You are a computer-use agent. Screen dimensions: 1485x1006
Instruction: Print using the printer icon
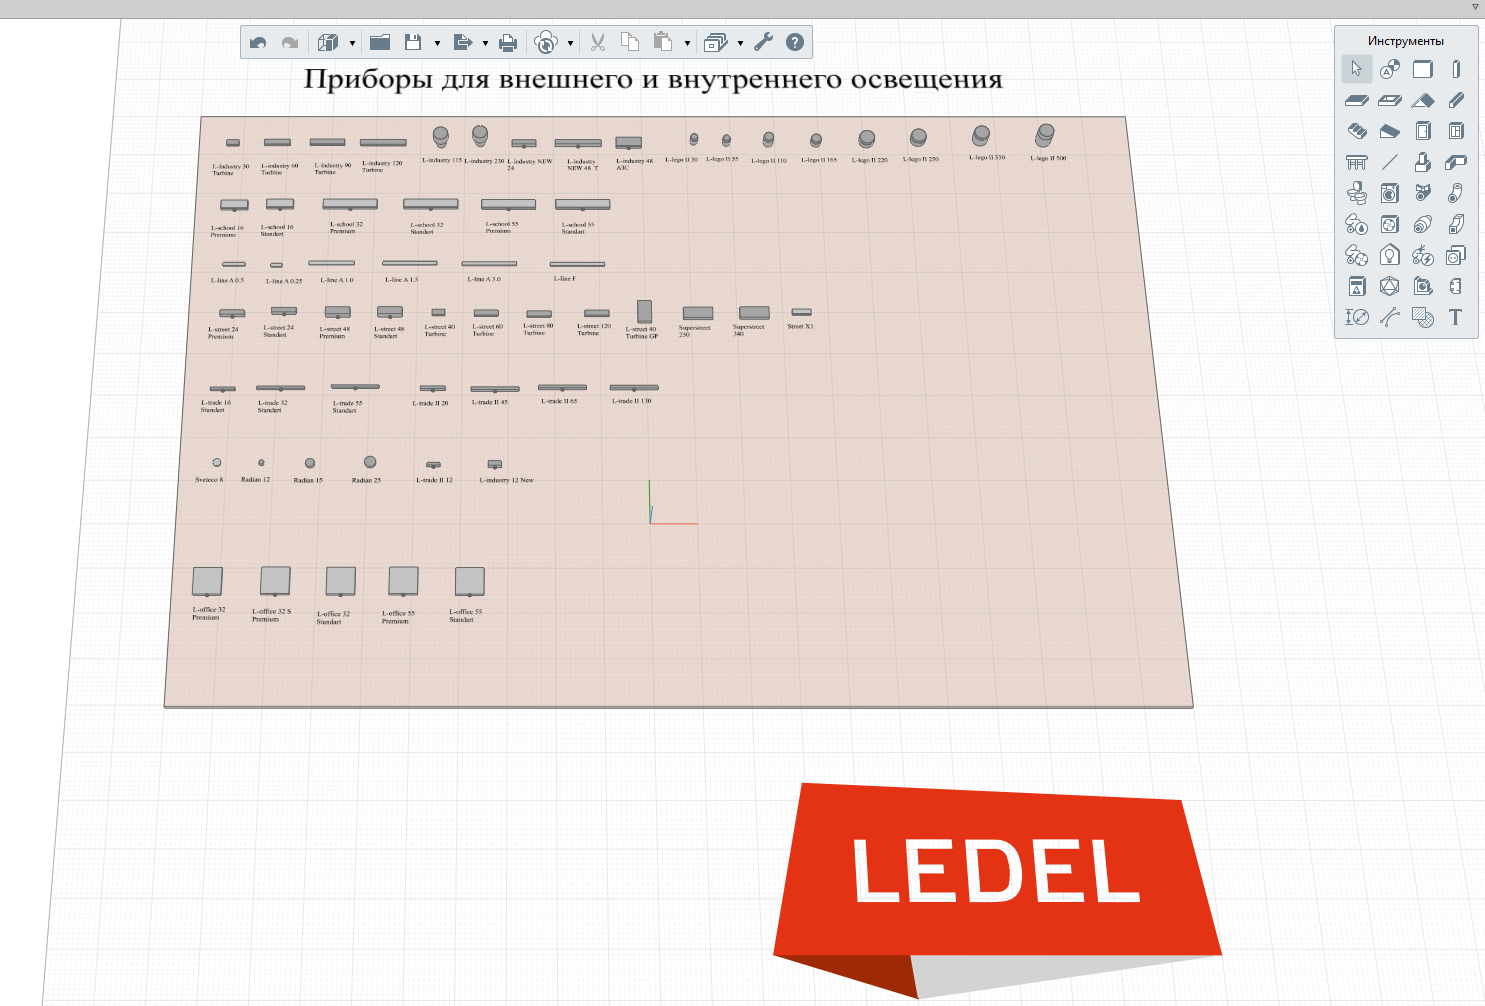(508, 42)
